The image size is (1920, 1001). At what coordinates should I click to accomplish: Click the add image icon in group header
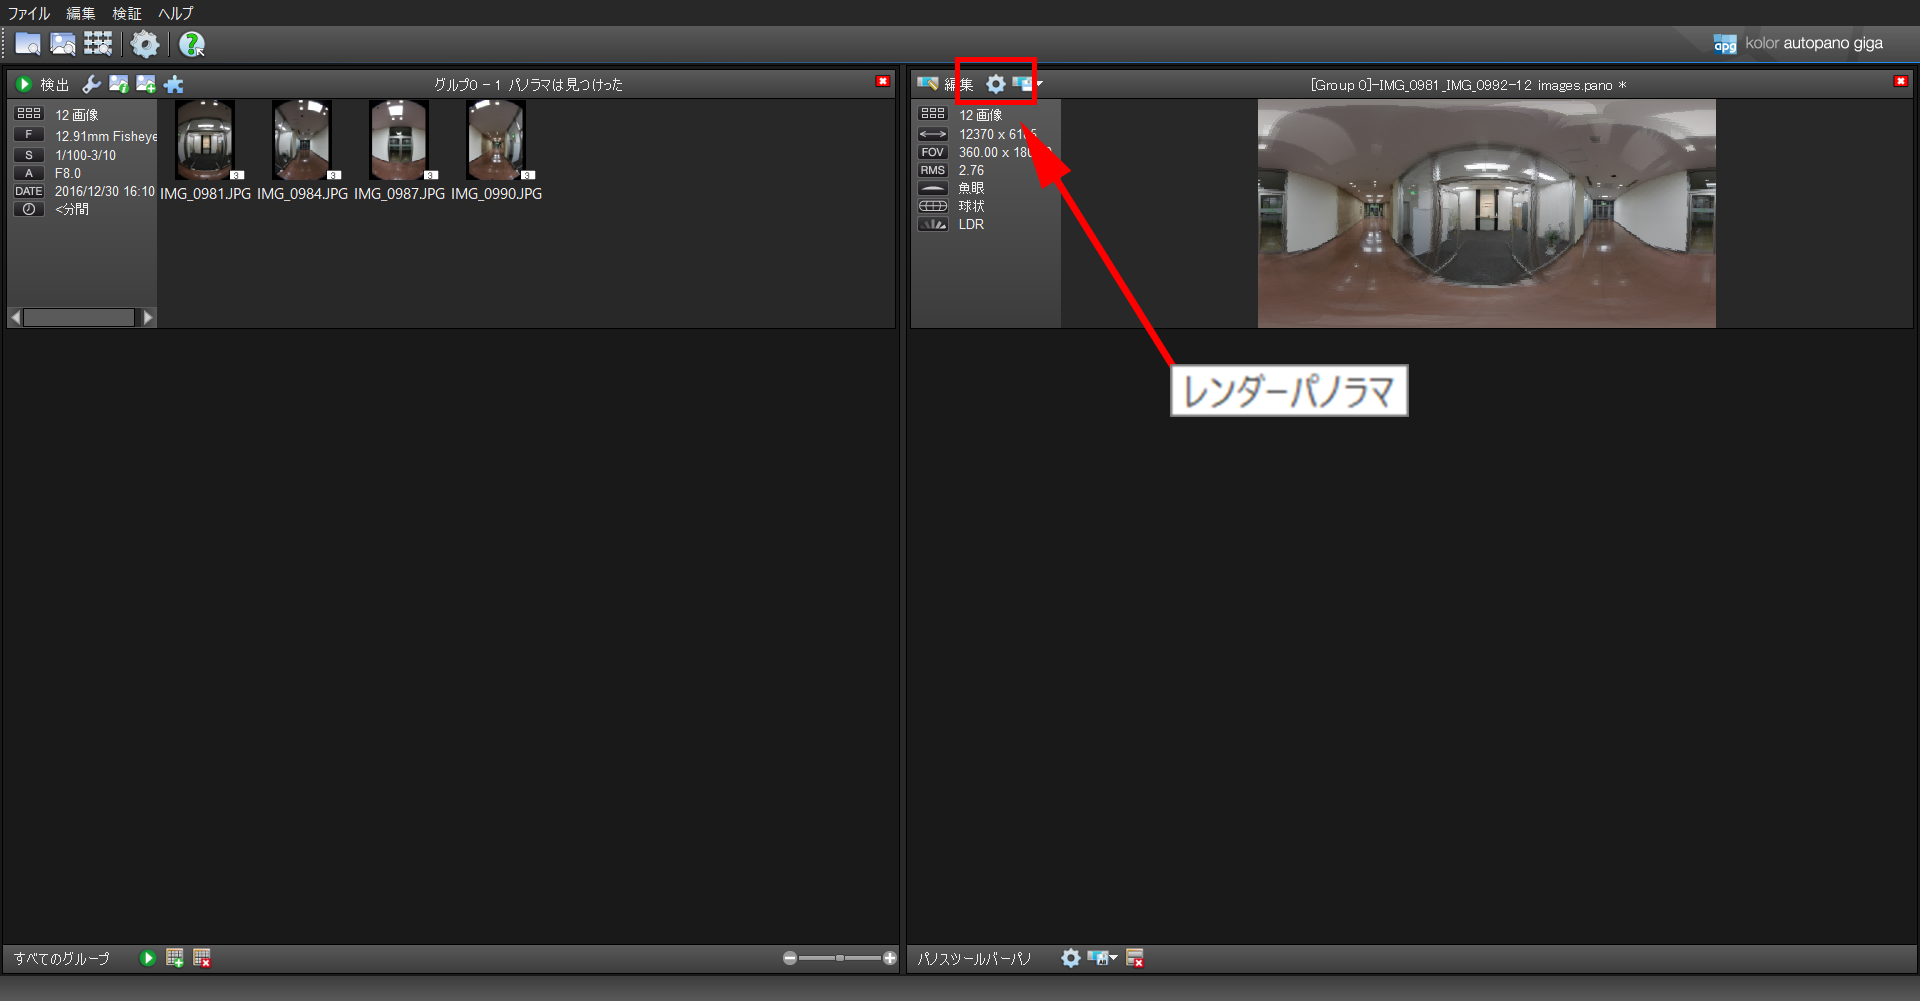(x=146, y=85)
